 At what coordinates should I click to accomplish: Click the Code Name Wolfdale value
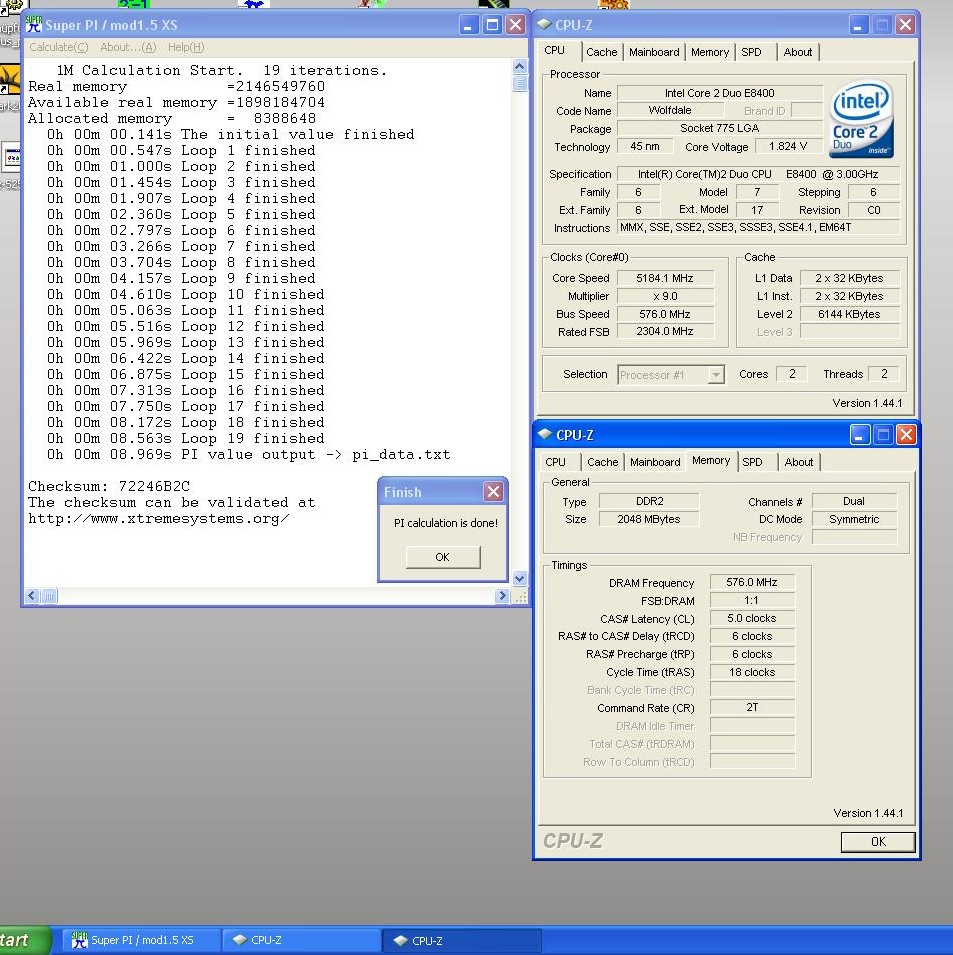click(670, 110)
